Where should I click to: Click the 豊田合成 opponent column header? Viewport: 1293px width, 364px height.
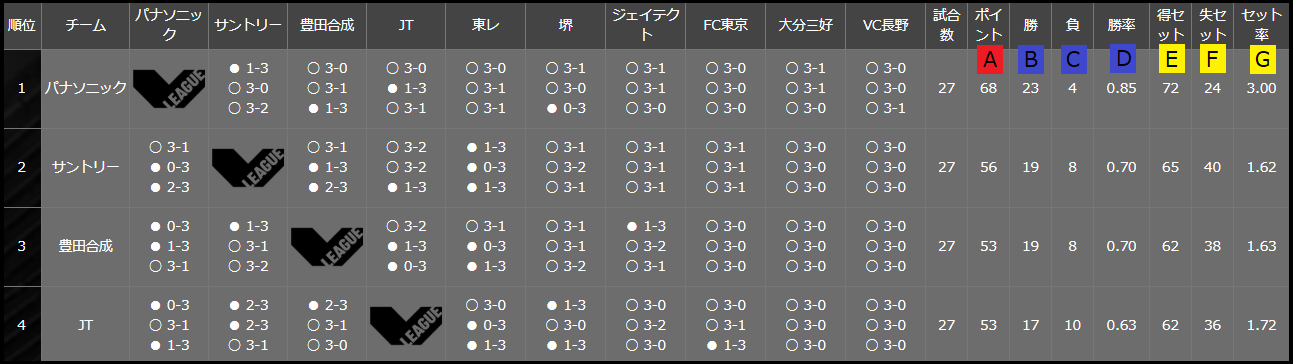[327, 26]
